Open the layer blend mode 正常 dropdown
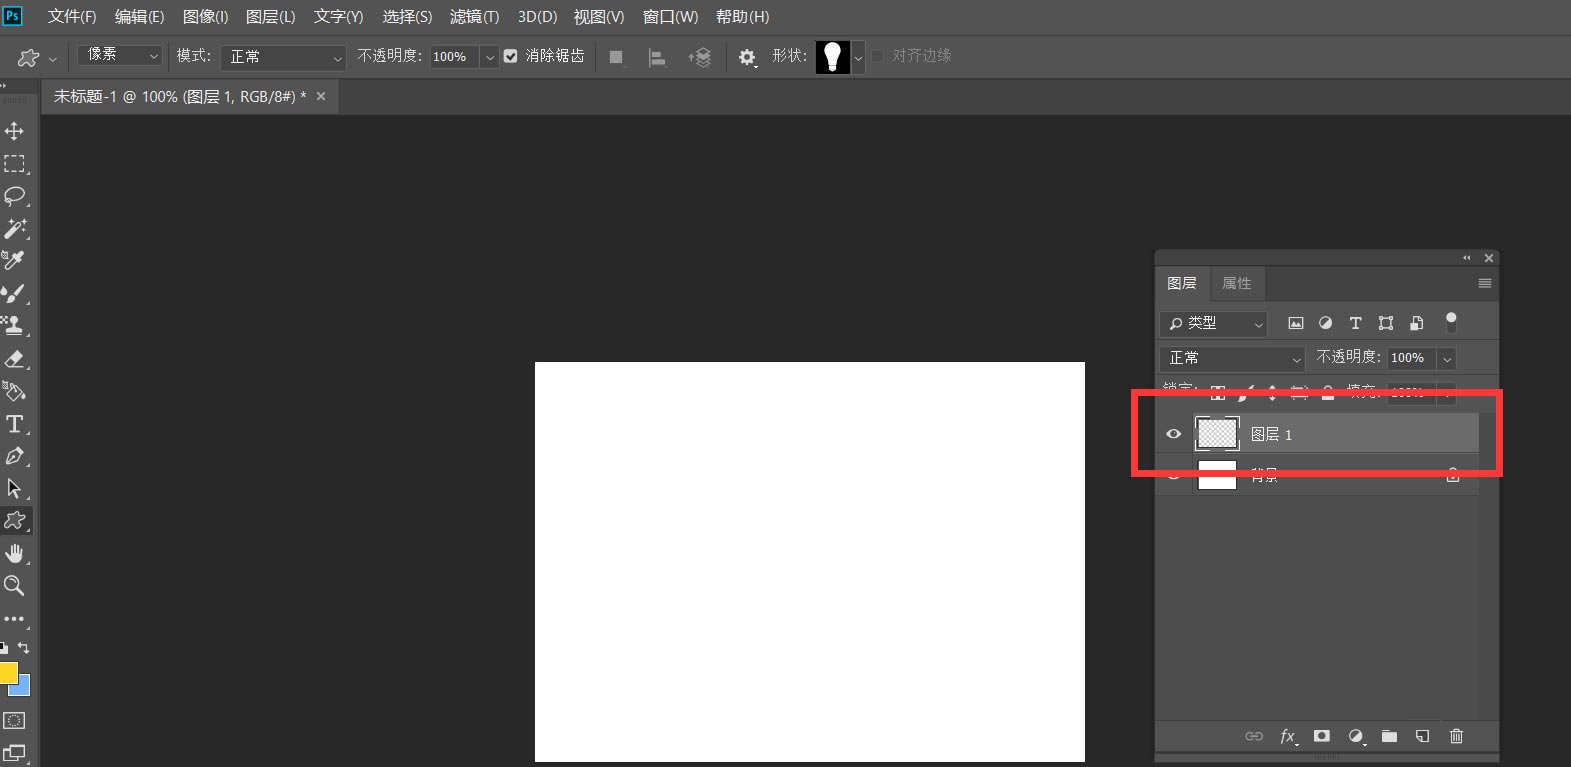 click(1233, 358)
